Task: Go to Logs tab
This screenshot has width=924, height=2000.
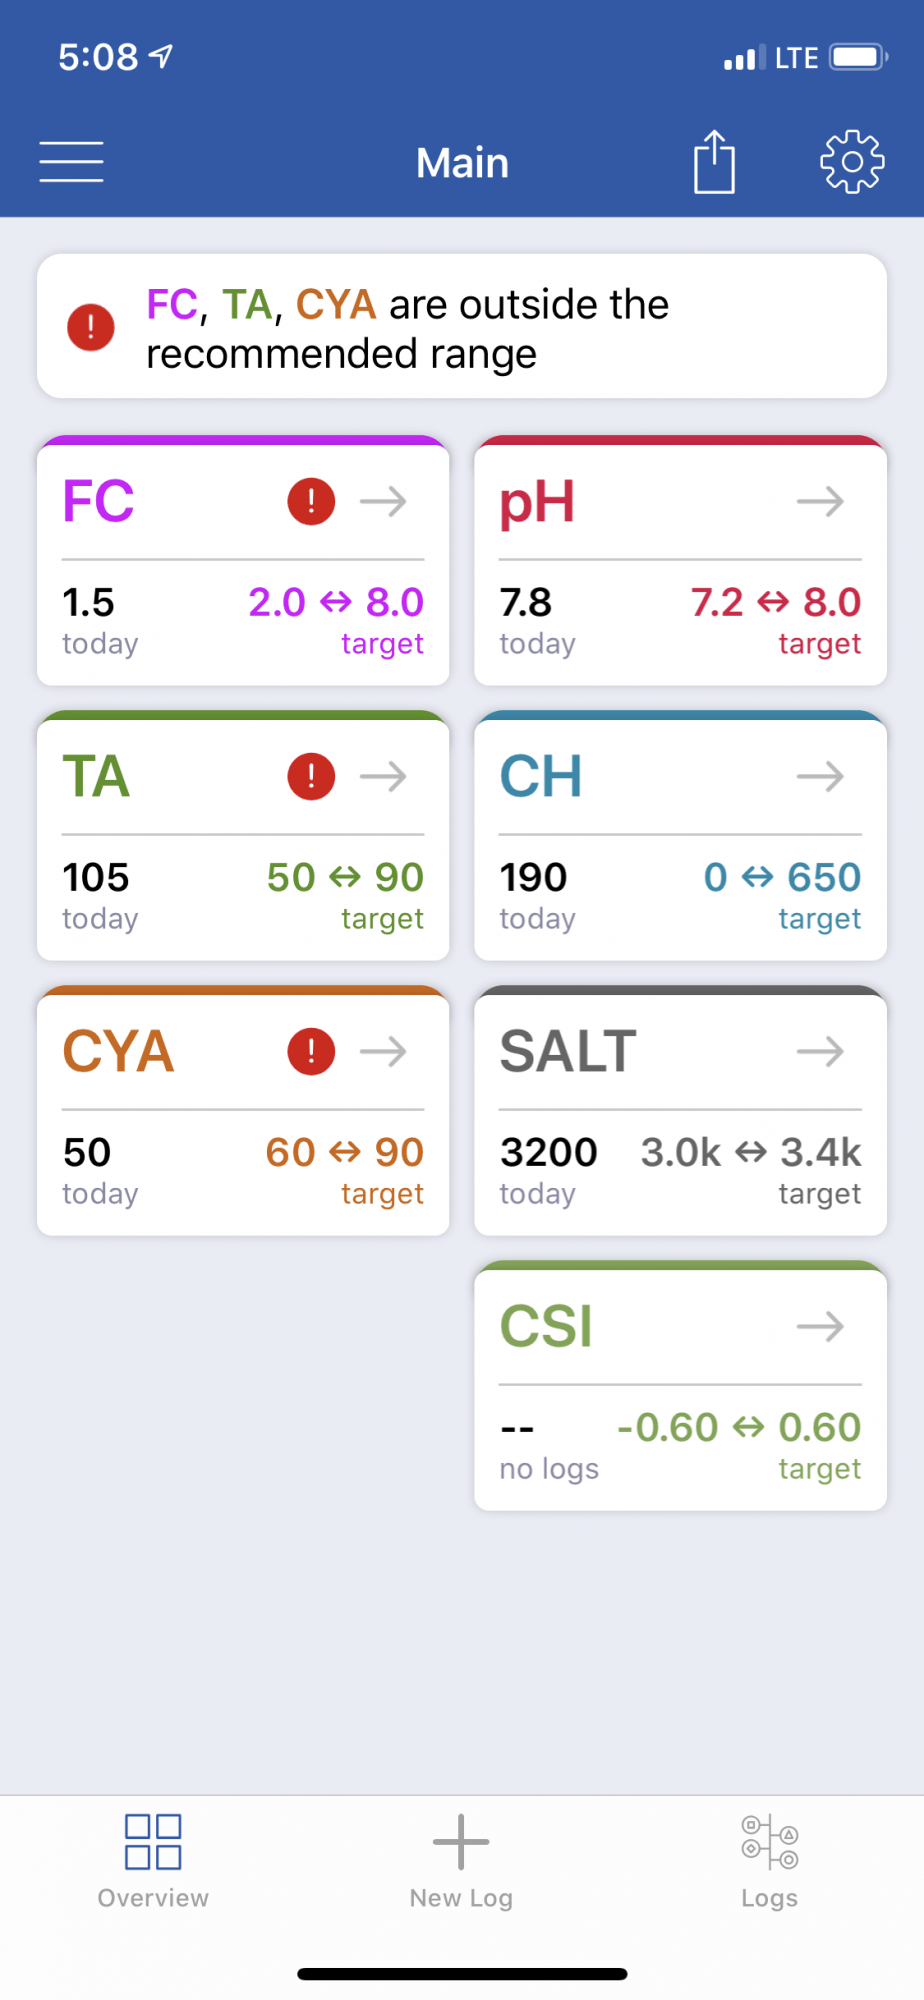Action: pyautogui.click(x=769, y=1862)
